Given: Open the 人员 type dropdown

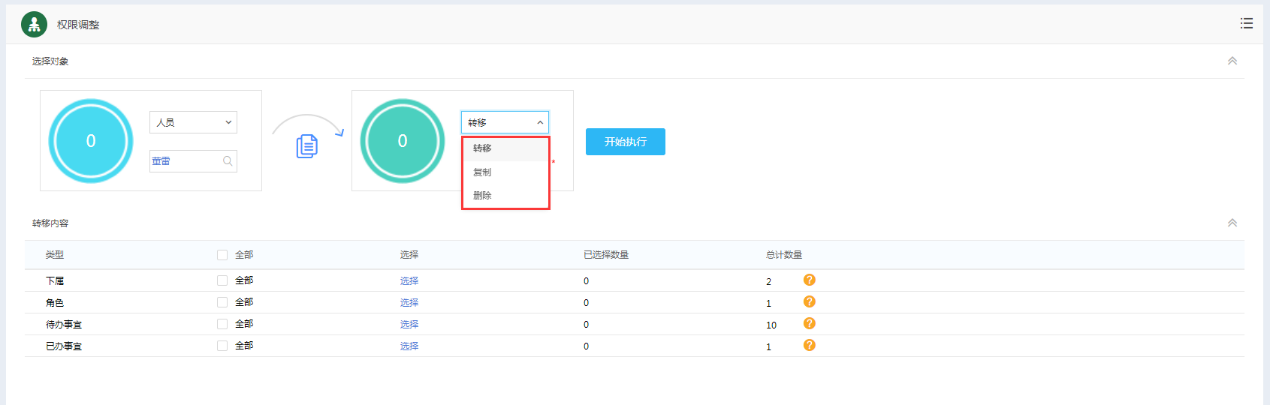Looking at the screenshot, I should [x=192, y=122].
